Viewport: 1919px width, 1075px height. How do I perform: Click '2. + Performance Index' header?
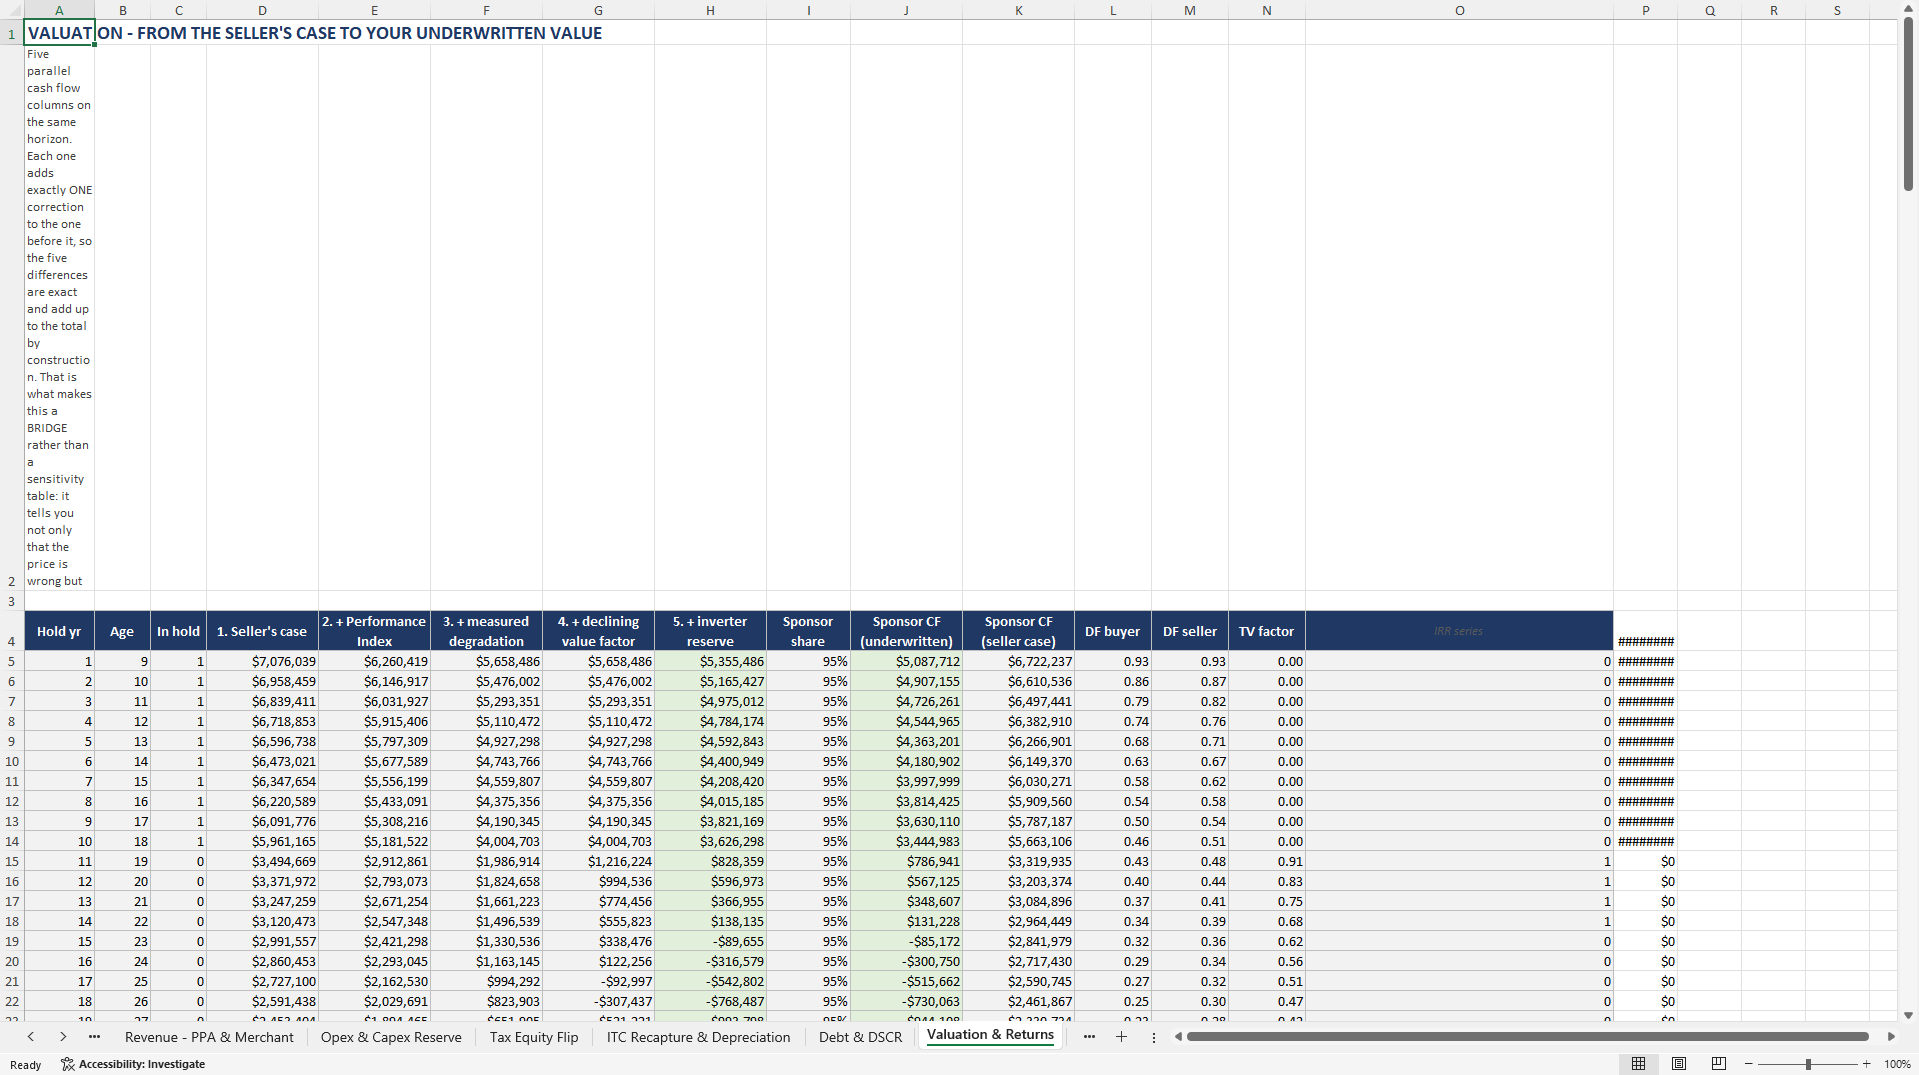(x=374, y=631)
